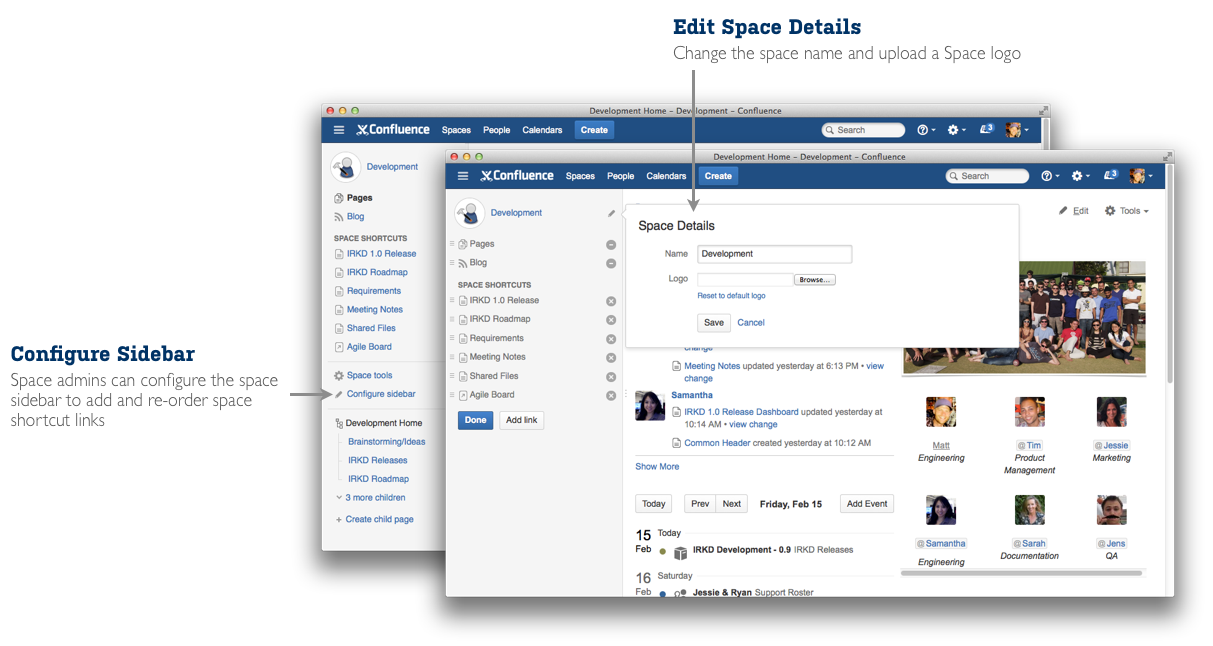The image size is (1213, 646).
Task: Click the Today calendar button
Action: click(x=653, y=504)
